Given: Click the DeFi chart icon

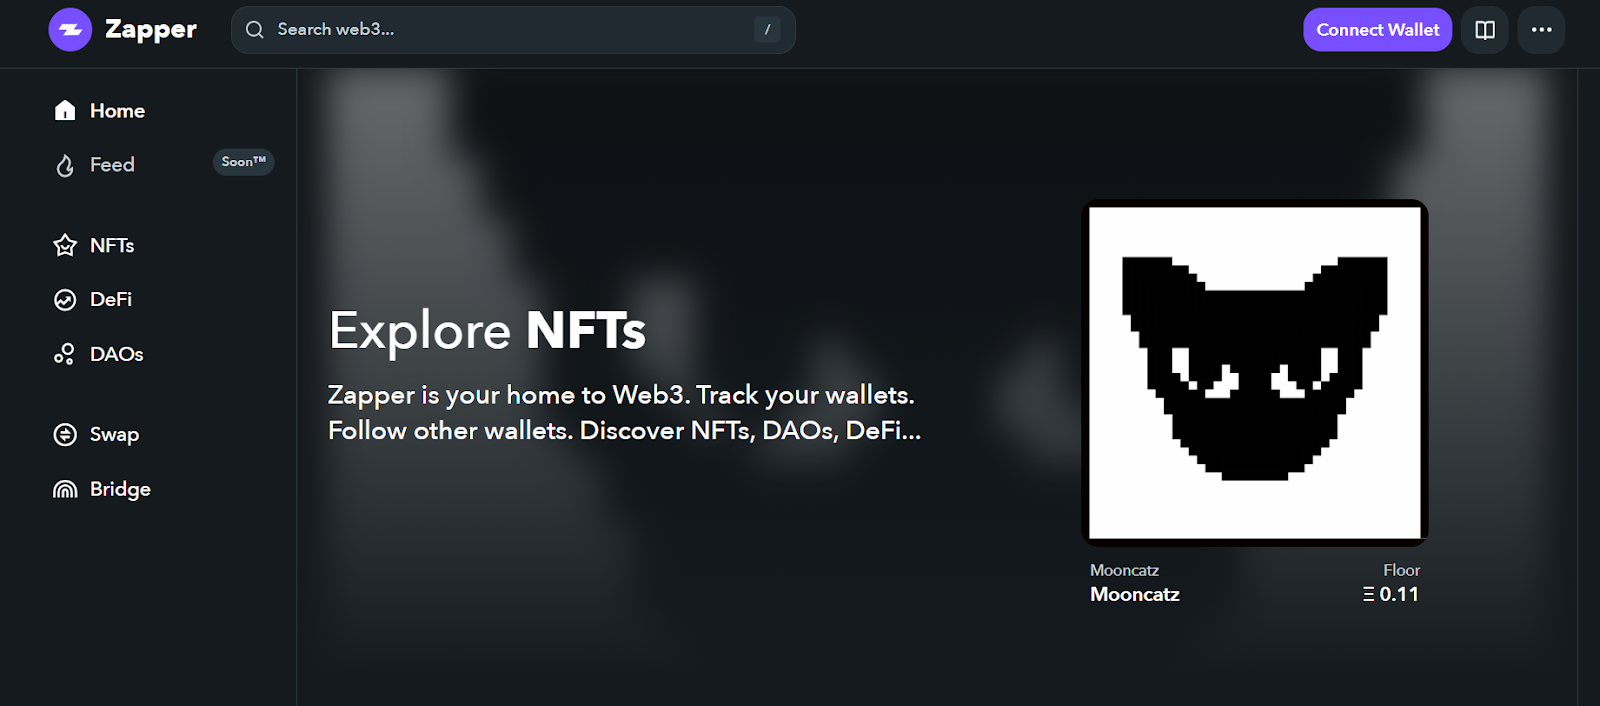Looking at the screenshot, I should tap(65, 300).
